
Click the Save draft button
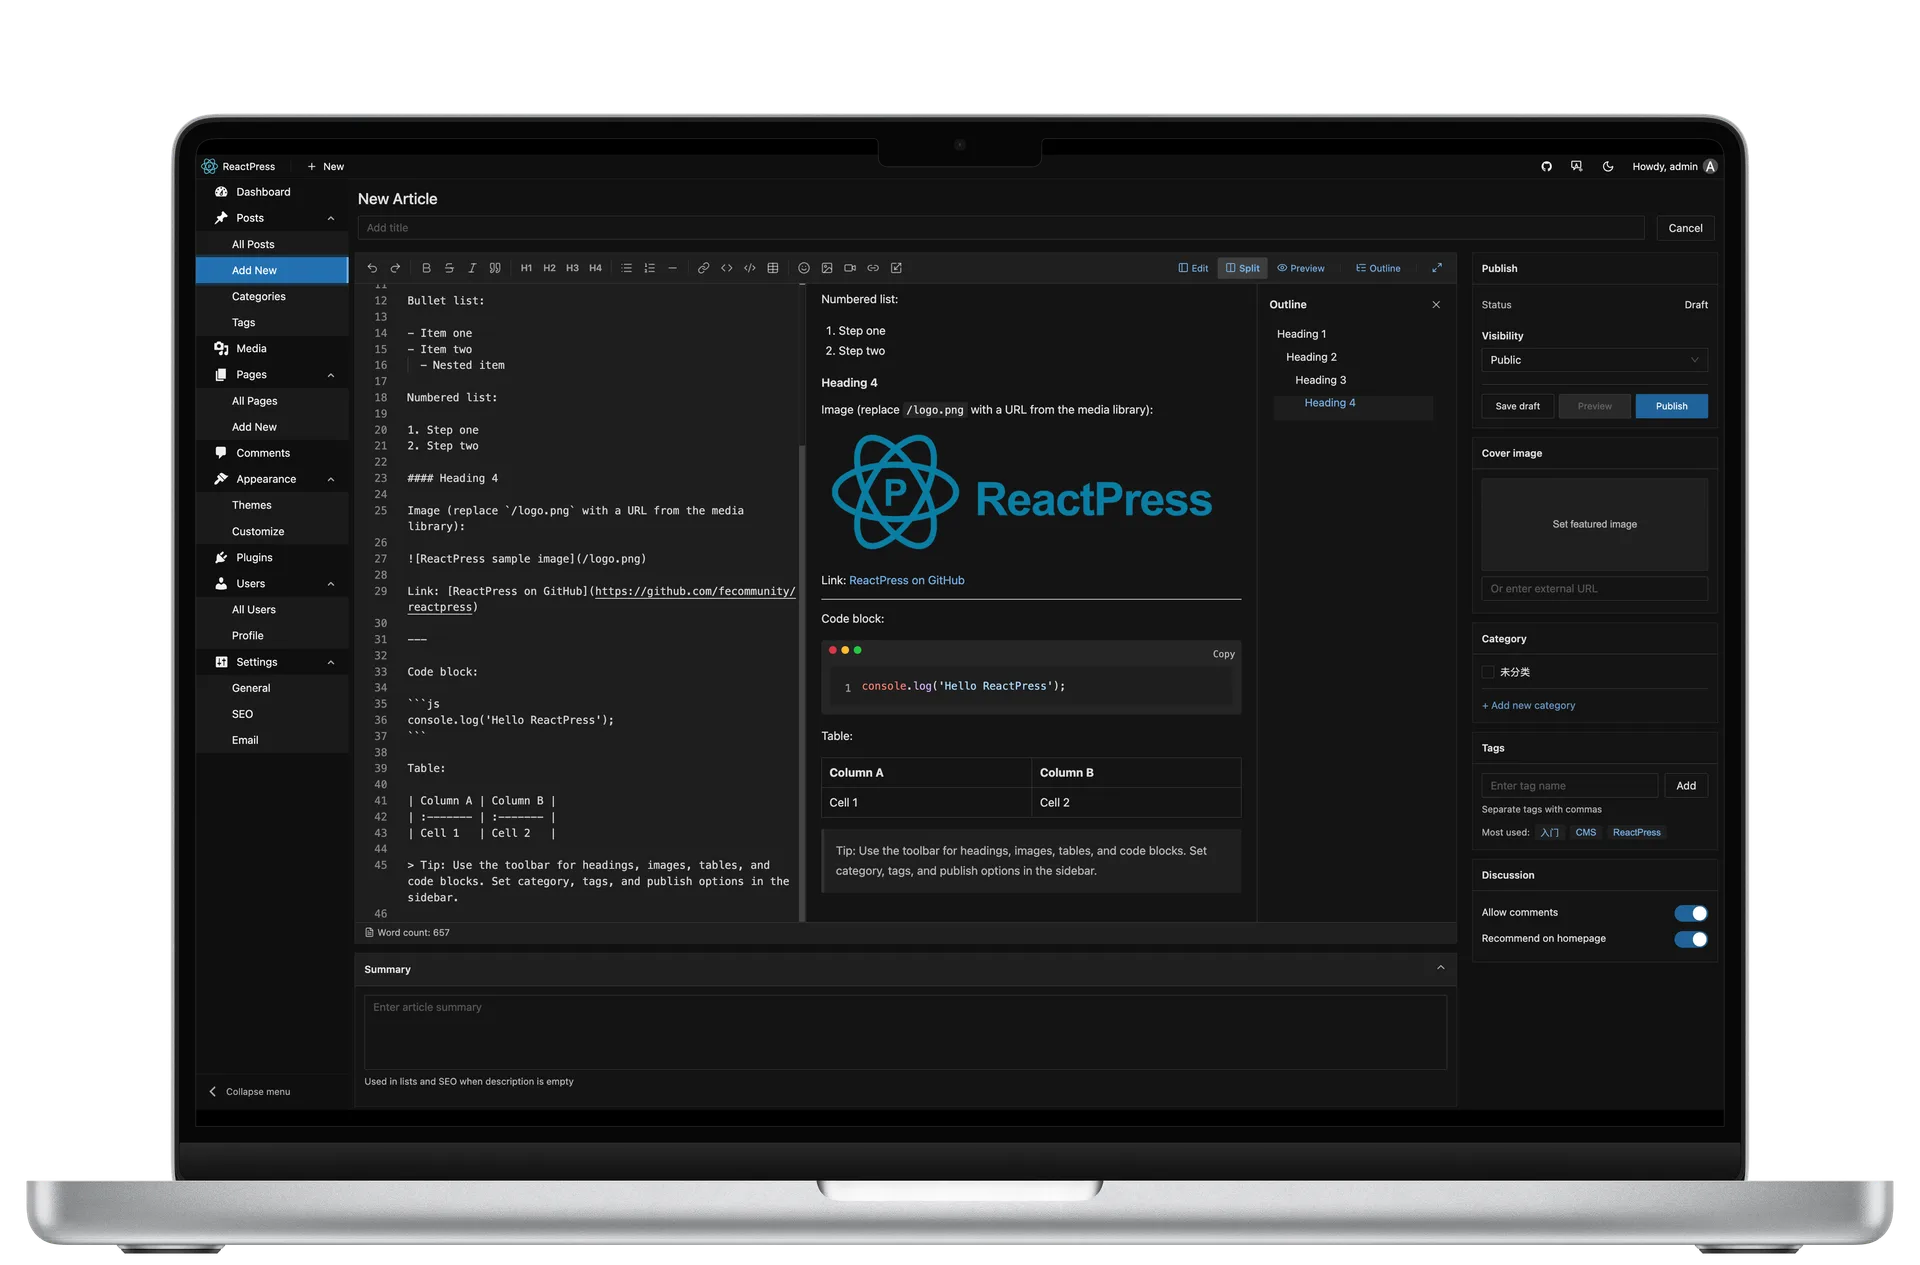point(1517,406)
